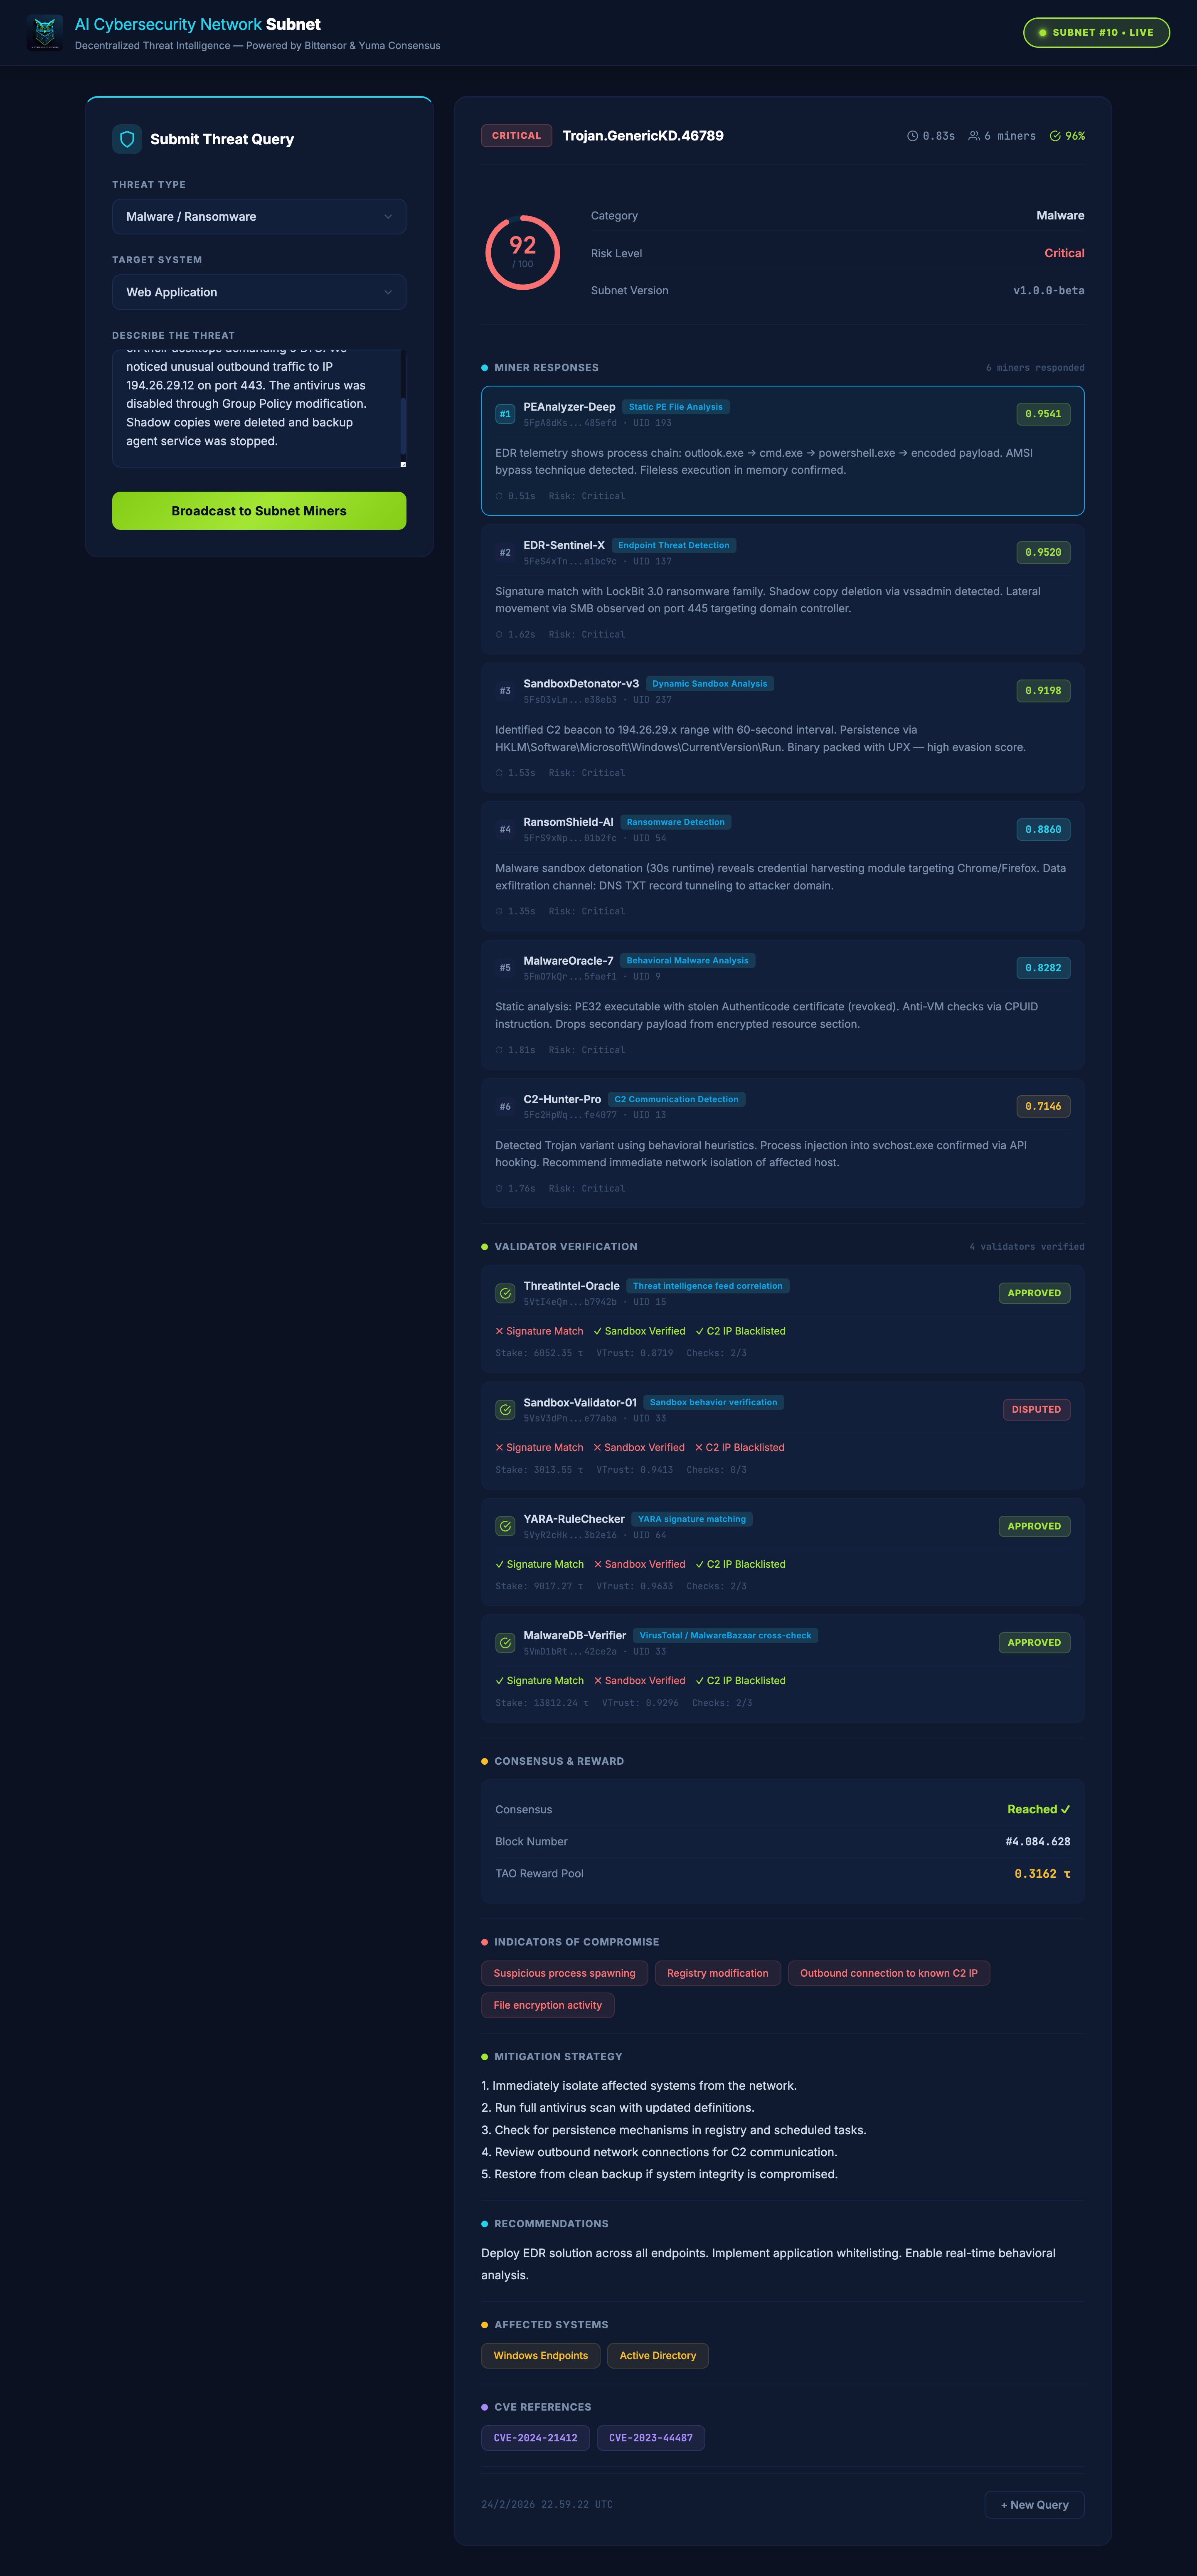The image size is (1197, 2576).
Task: Open the Threat Type dropdown
Action: 258,217
